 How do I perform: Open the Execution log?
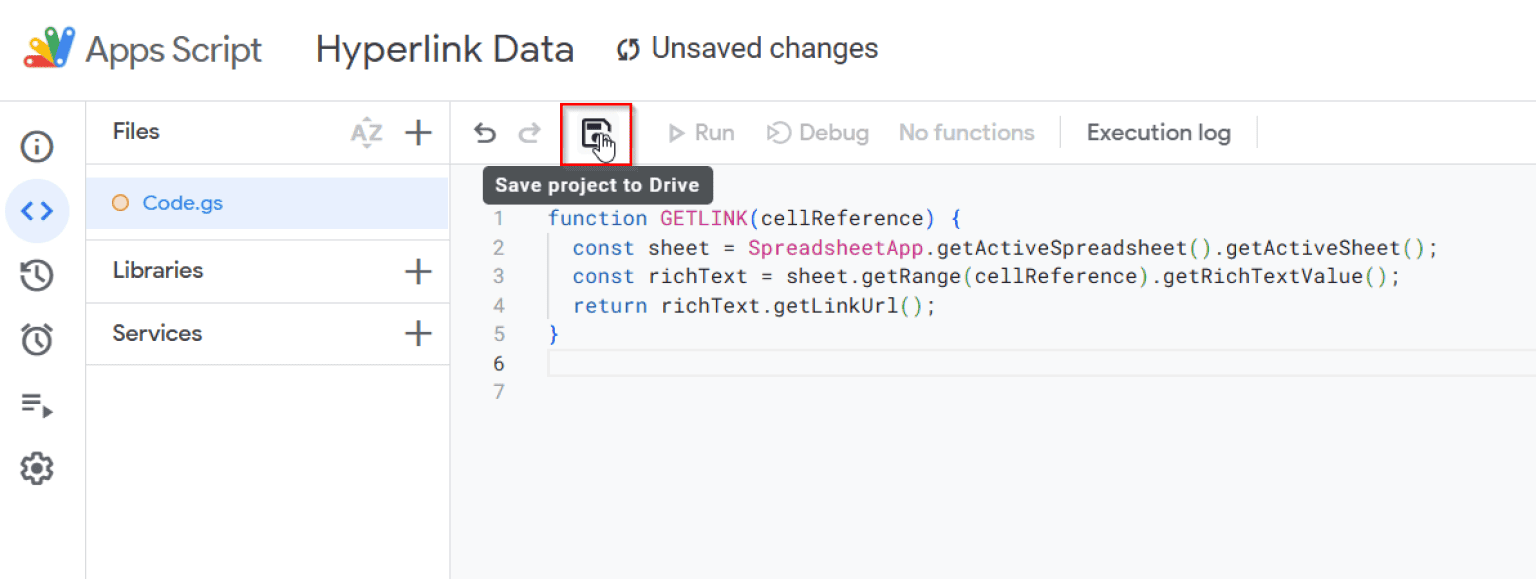pyautogui.click(x=1158, y=133)
